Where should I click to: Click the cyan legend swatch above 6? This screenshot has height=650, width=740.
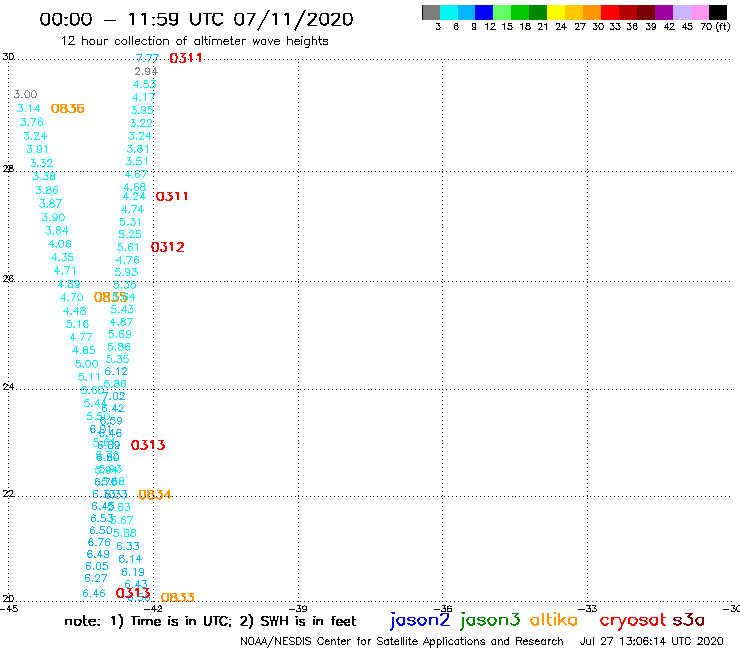pos(449,12)
